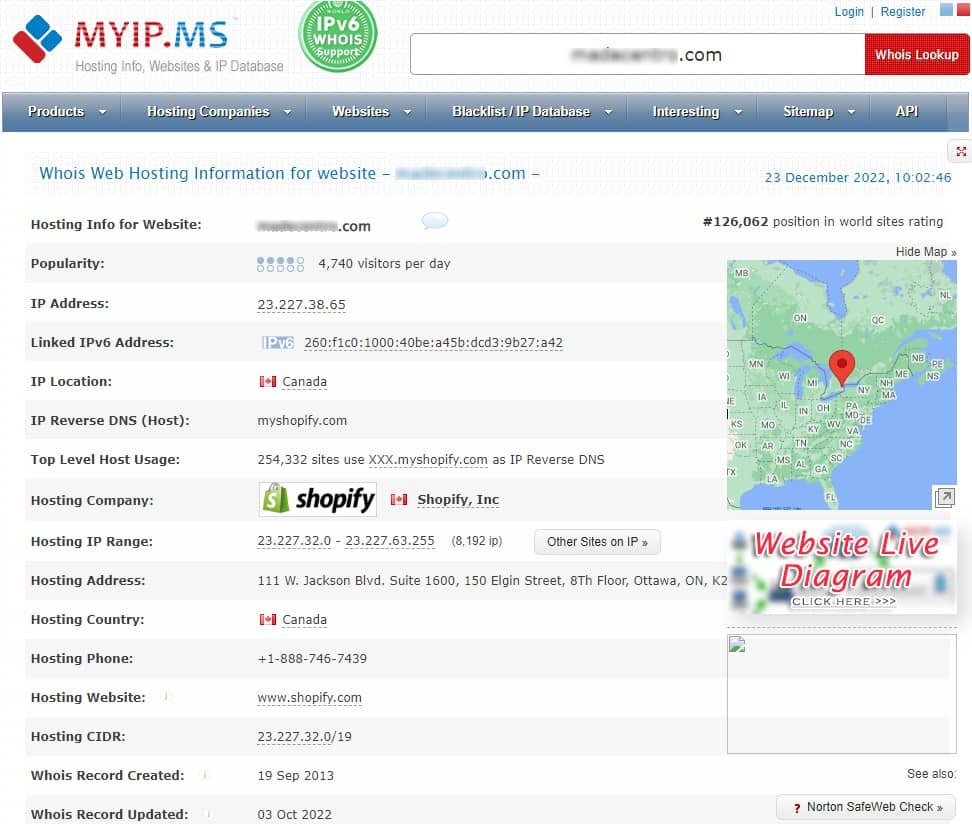The height and width of the screenshot is (824, 972).
Task: Open the Websites menu
Action: point(361,112)
